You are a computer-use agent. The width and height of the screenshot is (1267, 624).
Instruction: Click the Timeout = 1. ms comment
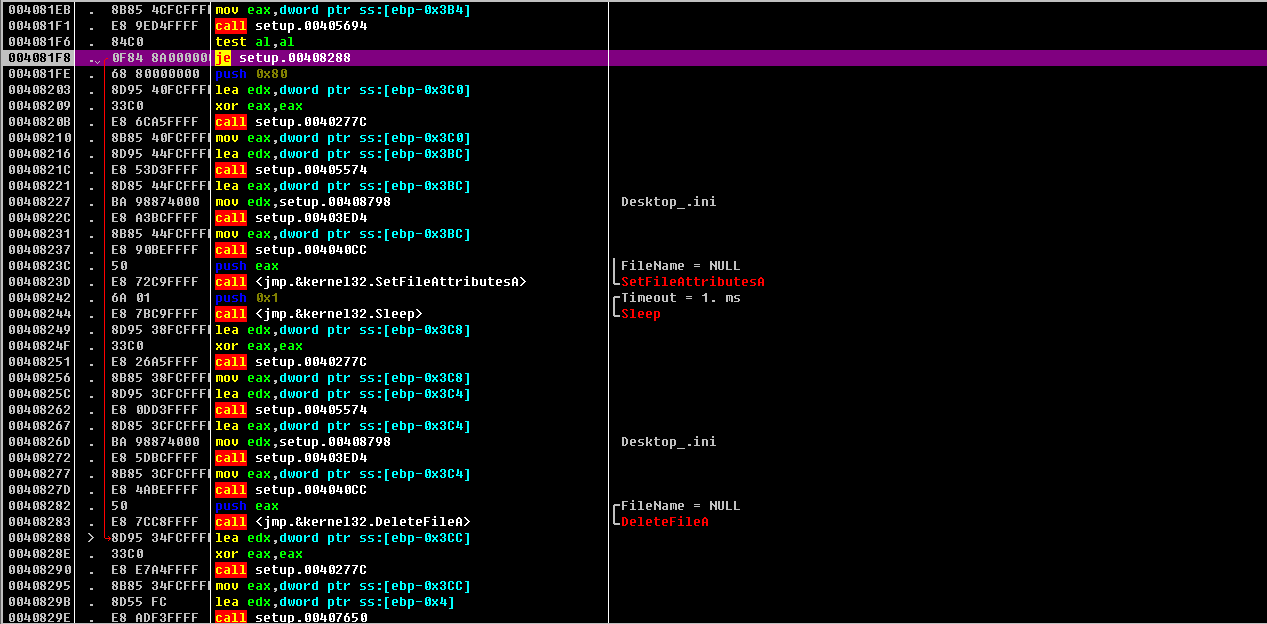coord(680,298)
